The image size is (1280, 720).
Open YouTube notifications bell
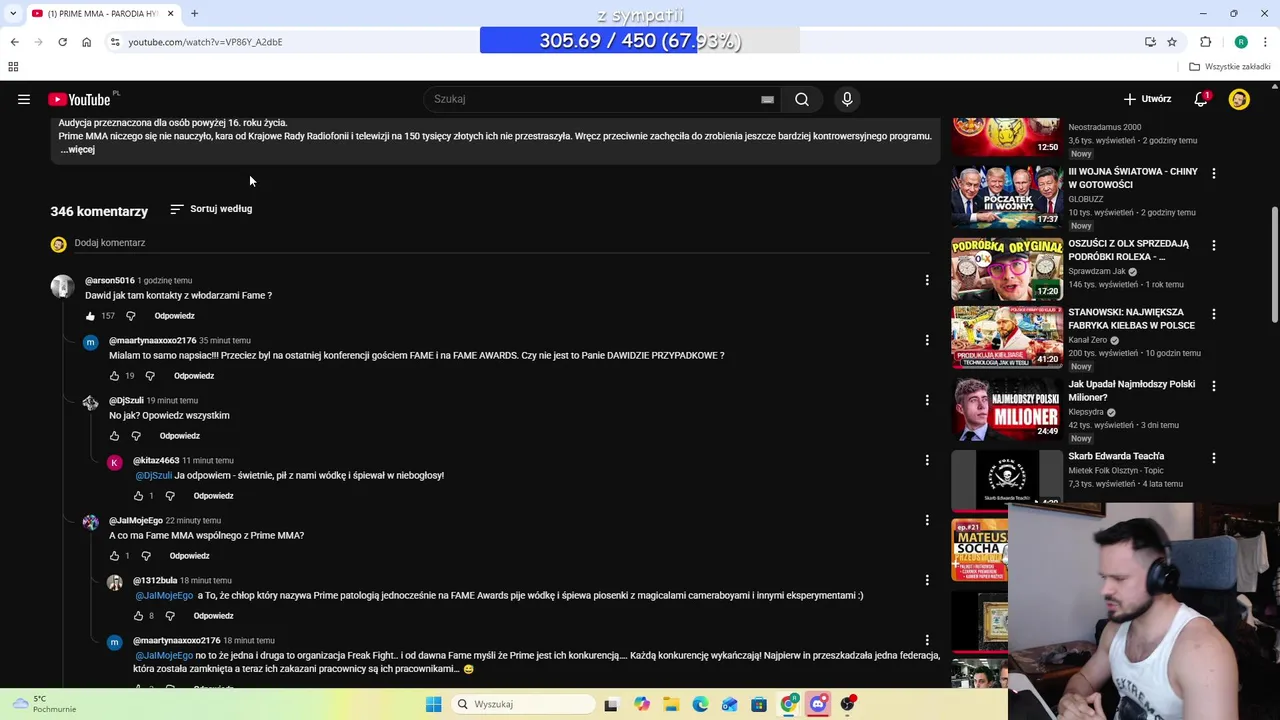1201,99
